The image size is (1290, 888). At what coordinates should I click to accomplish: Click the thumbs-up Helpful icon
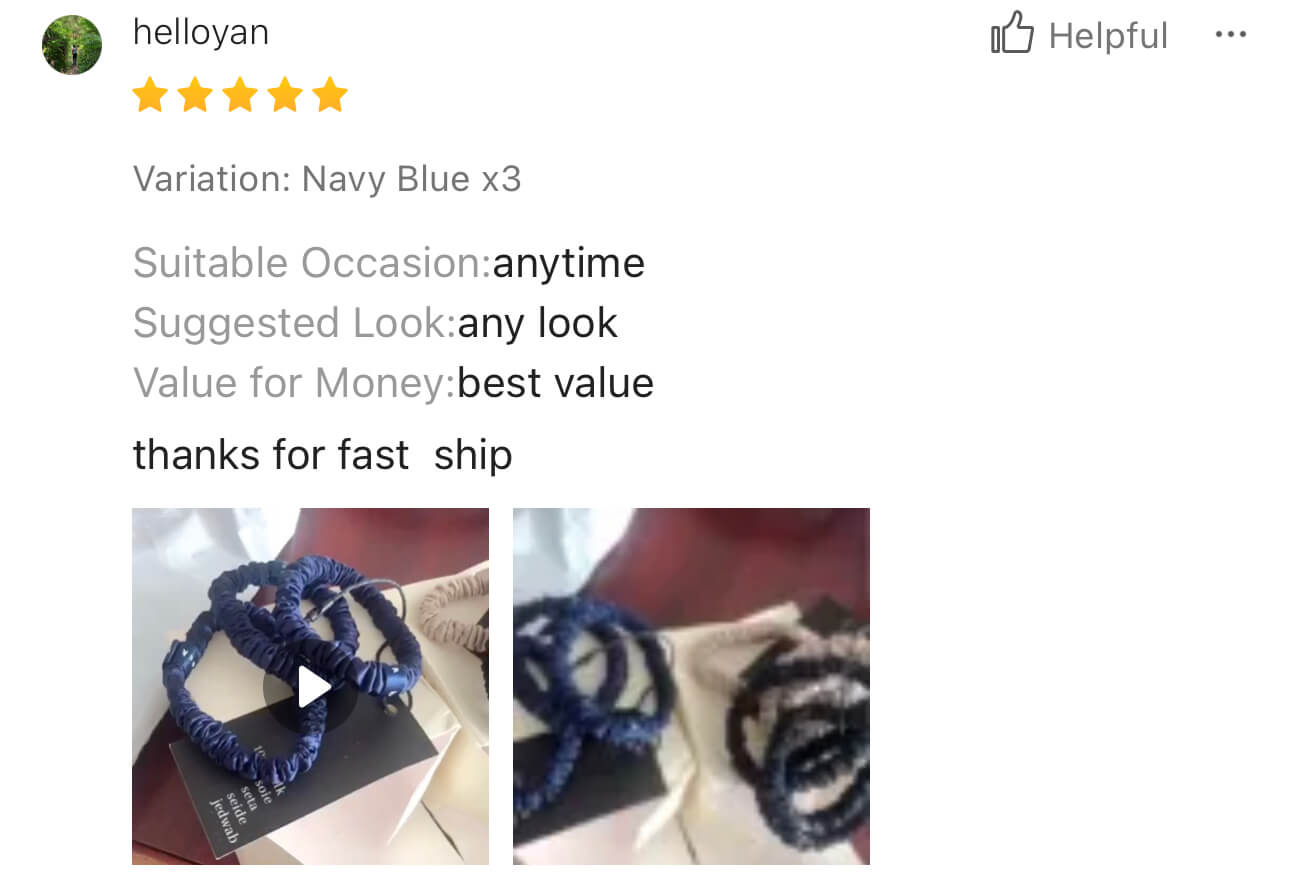[x=1012, y=33]
